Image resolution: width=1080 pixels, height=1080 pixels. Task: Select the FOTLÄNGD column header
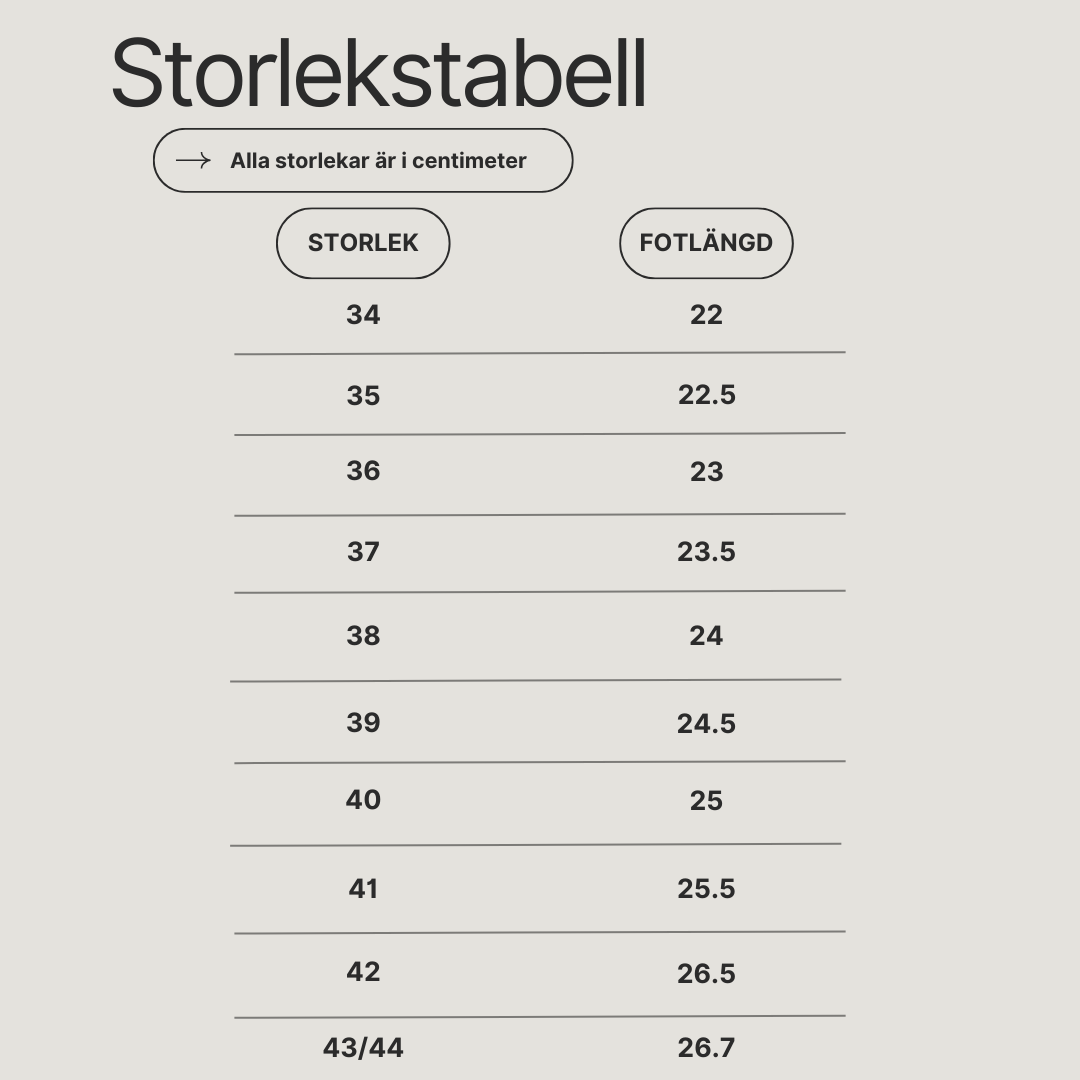tap(706, 243)
